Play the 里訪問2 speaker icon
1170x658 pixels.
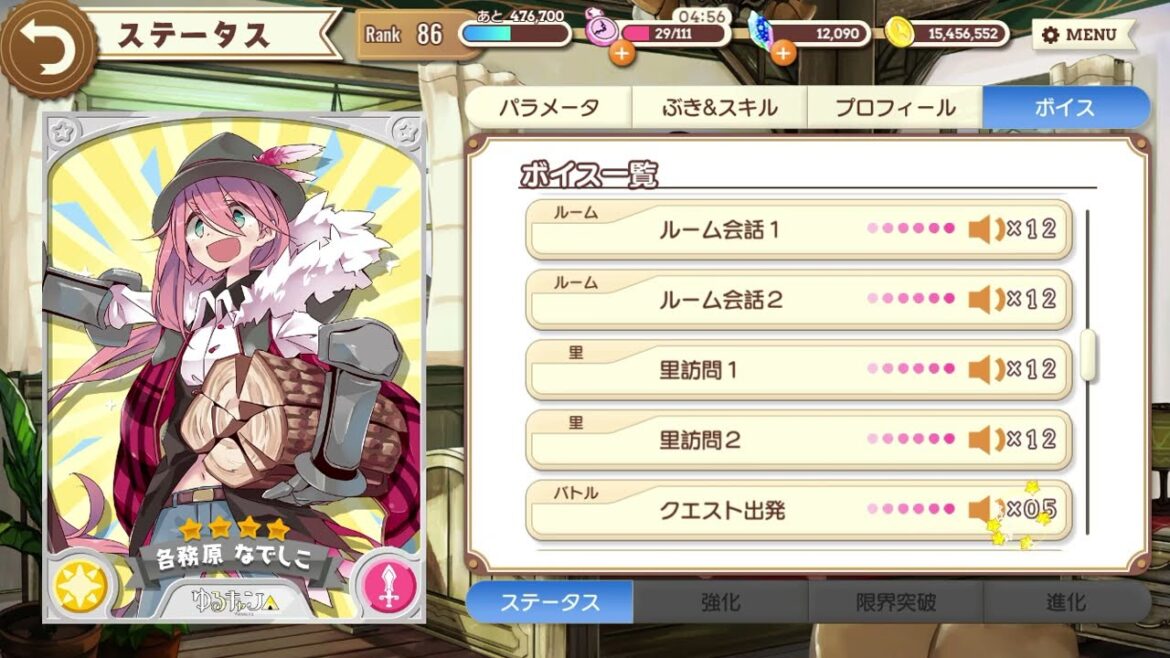[x=986, y=439]
